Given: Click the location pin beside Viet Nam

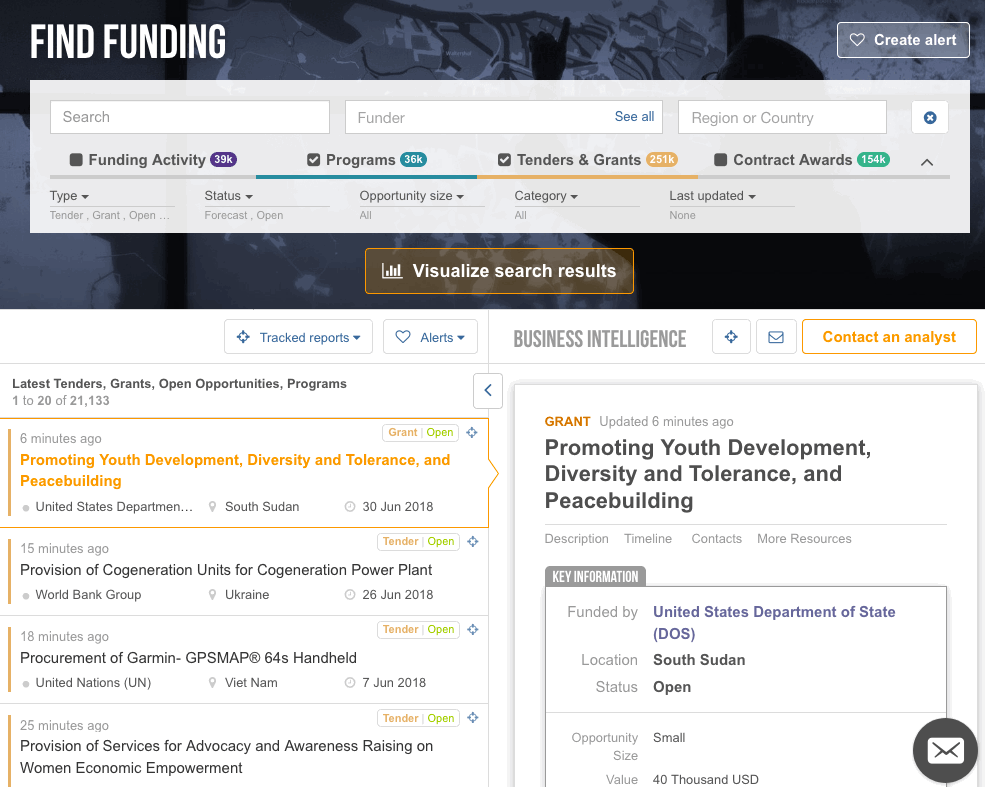Looking at the screenshot, I should [212, 682].
